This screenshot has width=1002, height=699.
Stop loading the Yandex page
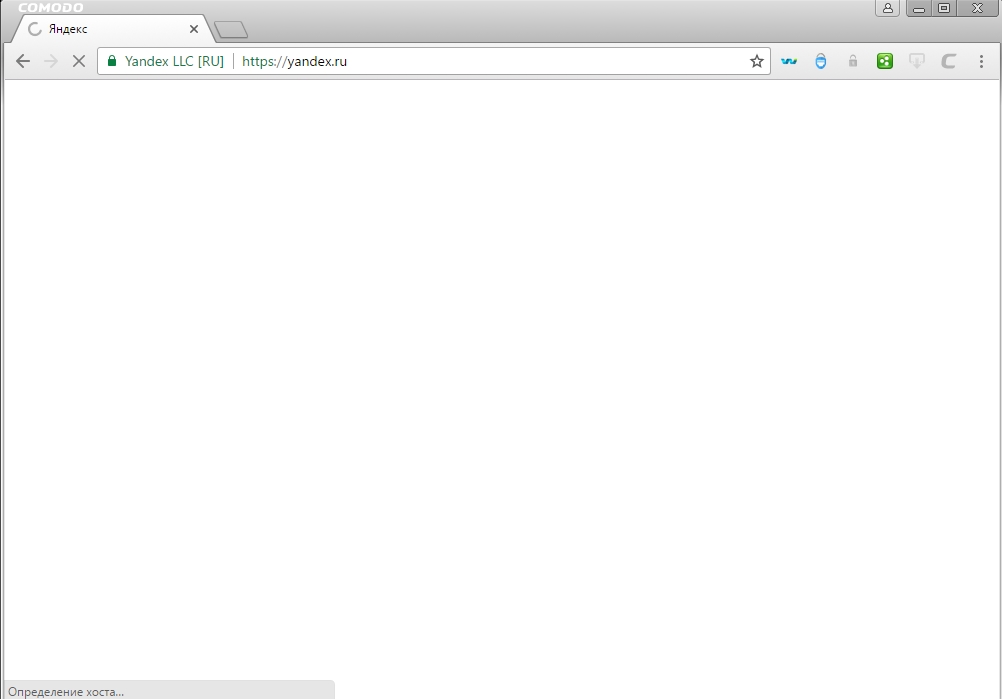(x=79, y=61)
